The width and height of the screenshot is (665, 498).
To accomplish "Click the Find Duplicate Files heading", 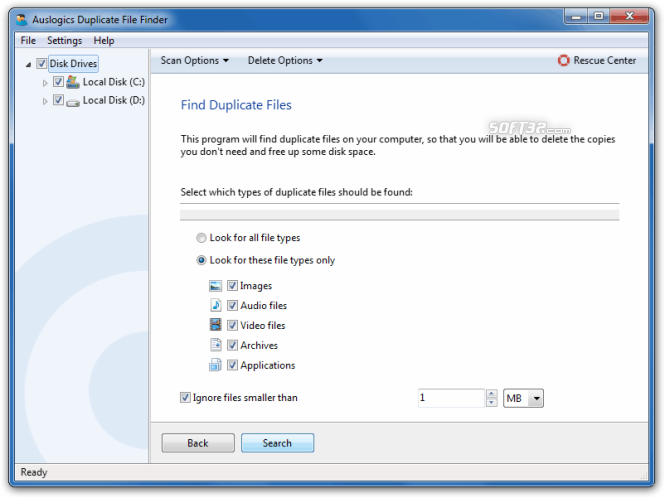I will [x=236, y=105].
